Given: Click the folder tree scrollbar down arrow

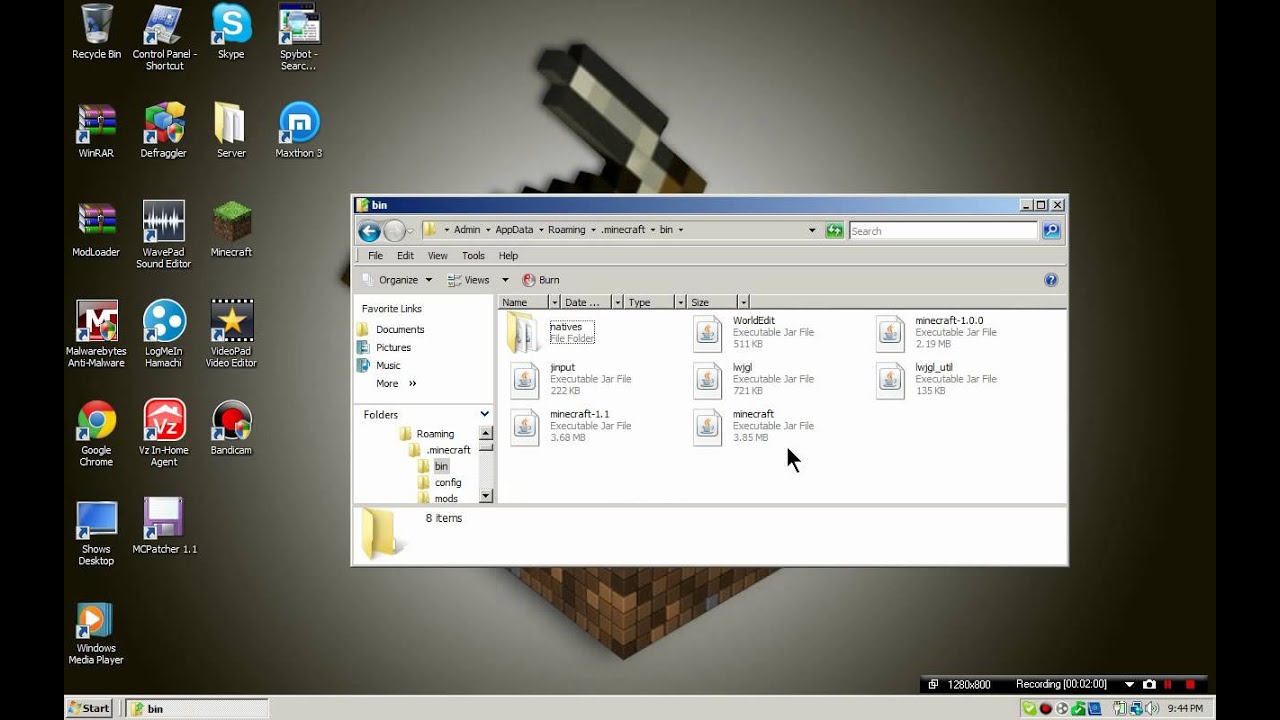Looking at the screenshot, I should tap(486, 496).
